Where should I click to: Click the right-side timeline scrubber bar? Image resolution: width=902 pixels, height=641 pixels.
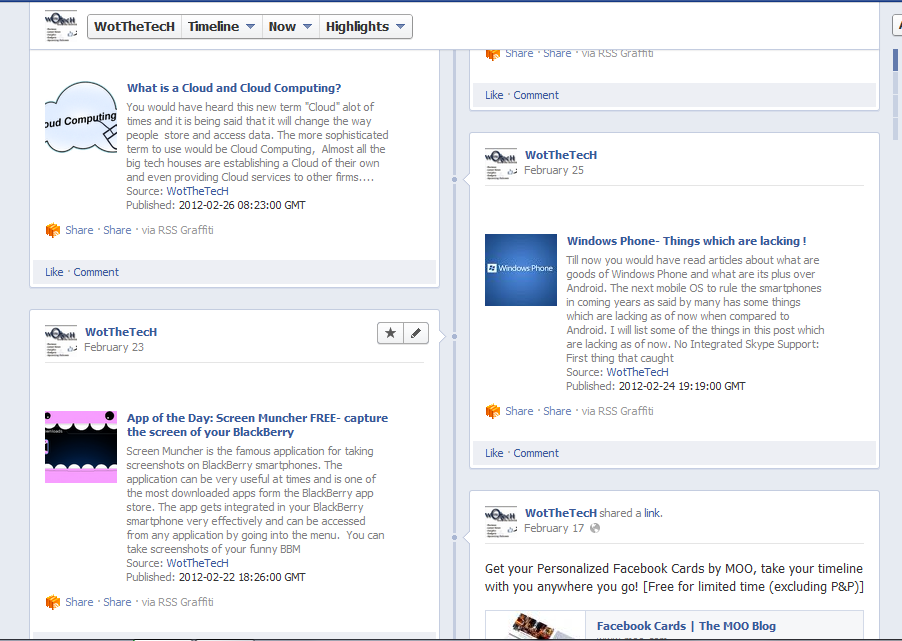pos(895,94)
